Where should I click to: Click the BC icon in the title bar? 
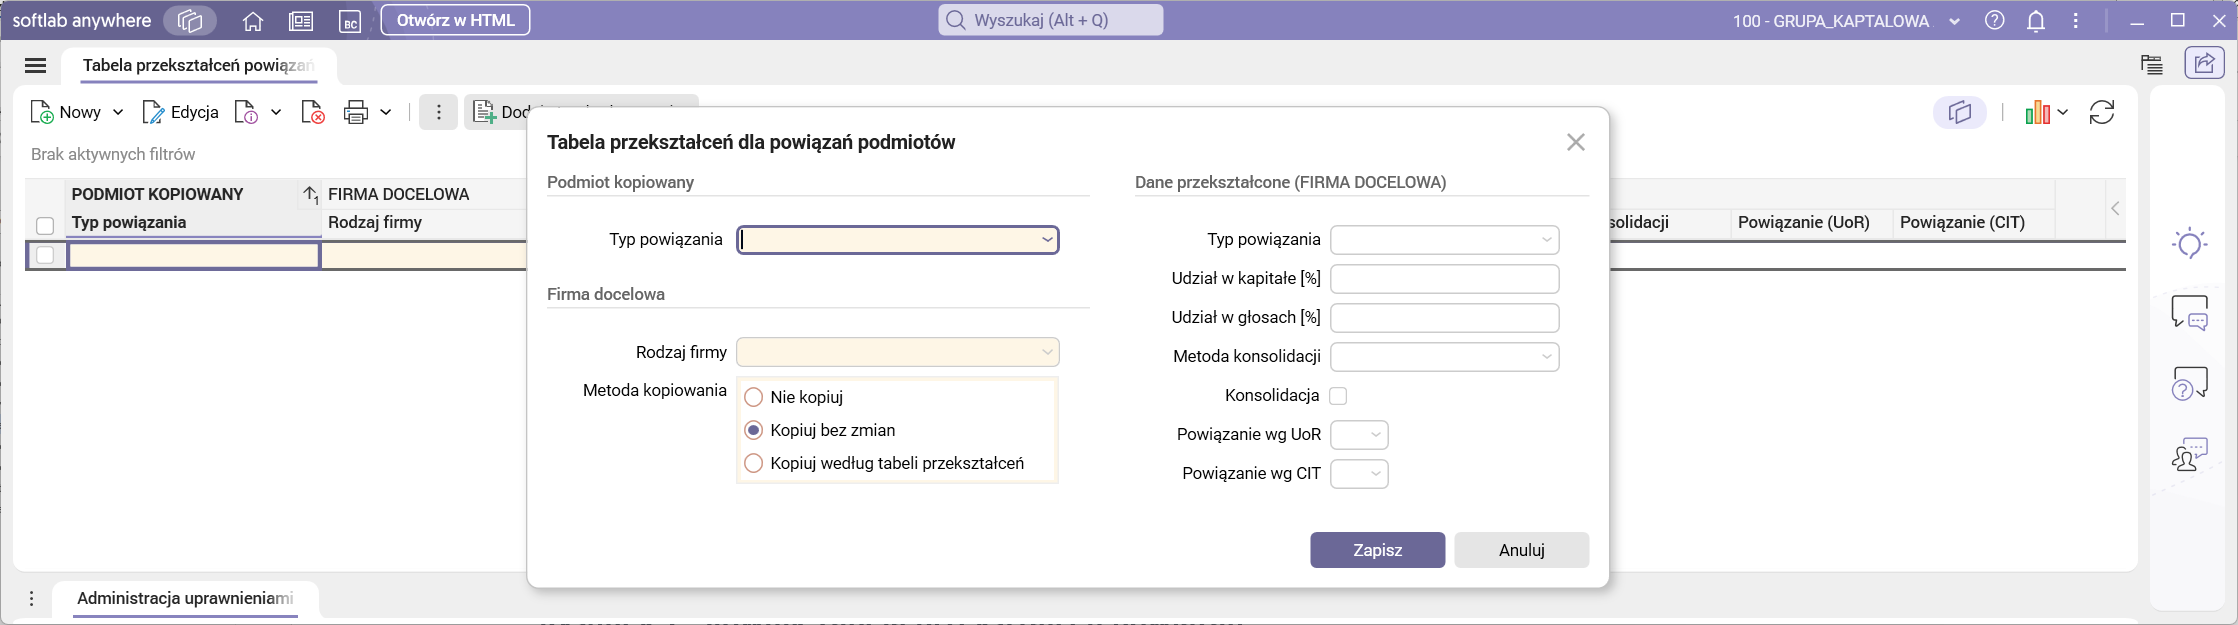click(349, 21)
